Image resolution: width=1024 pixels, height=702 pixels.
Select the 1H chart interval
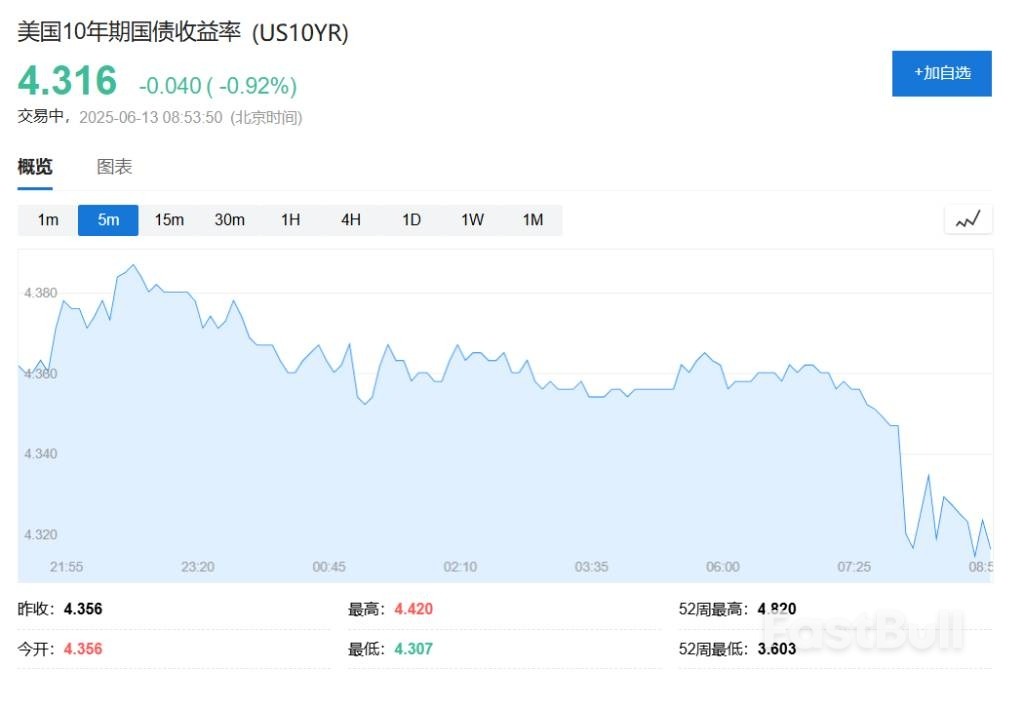pos(290,219)
